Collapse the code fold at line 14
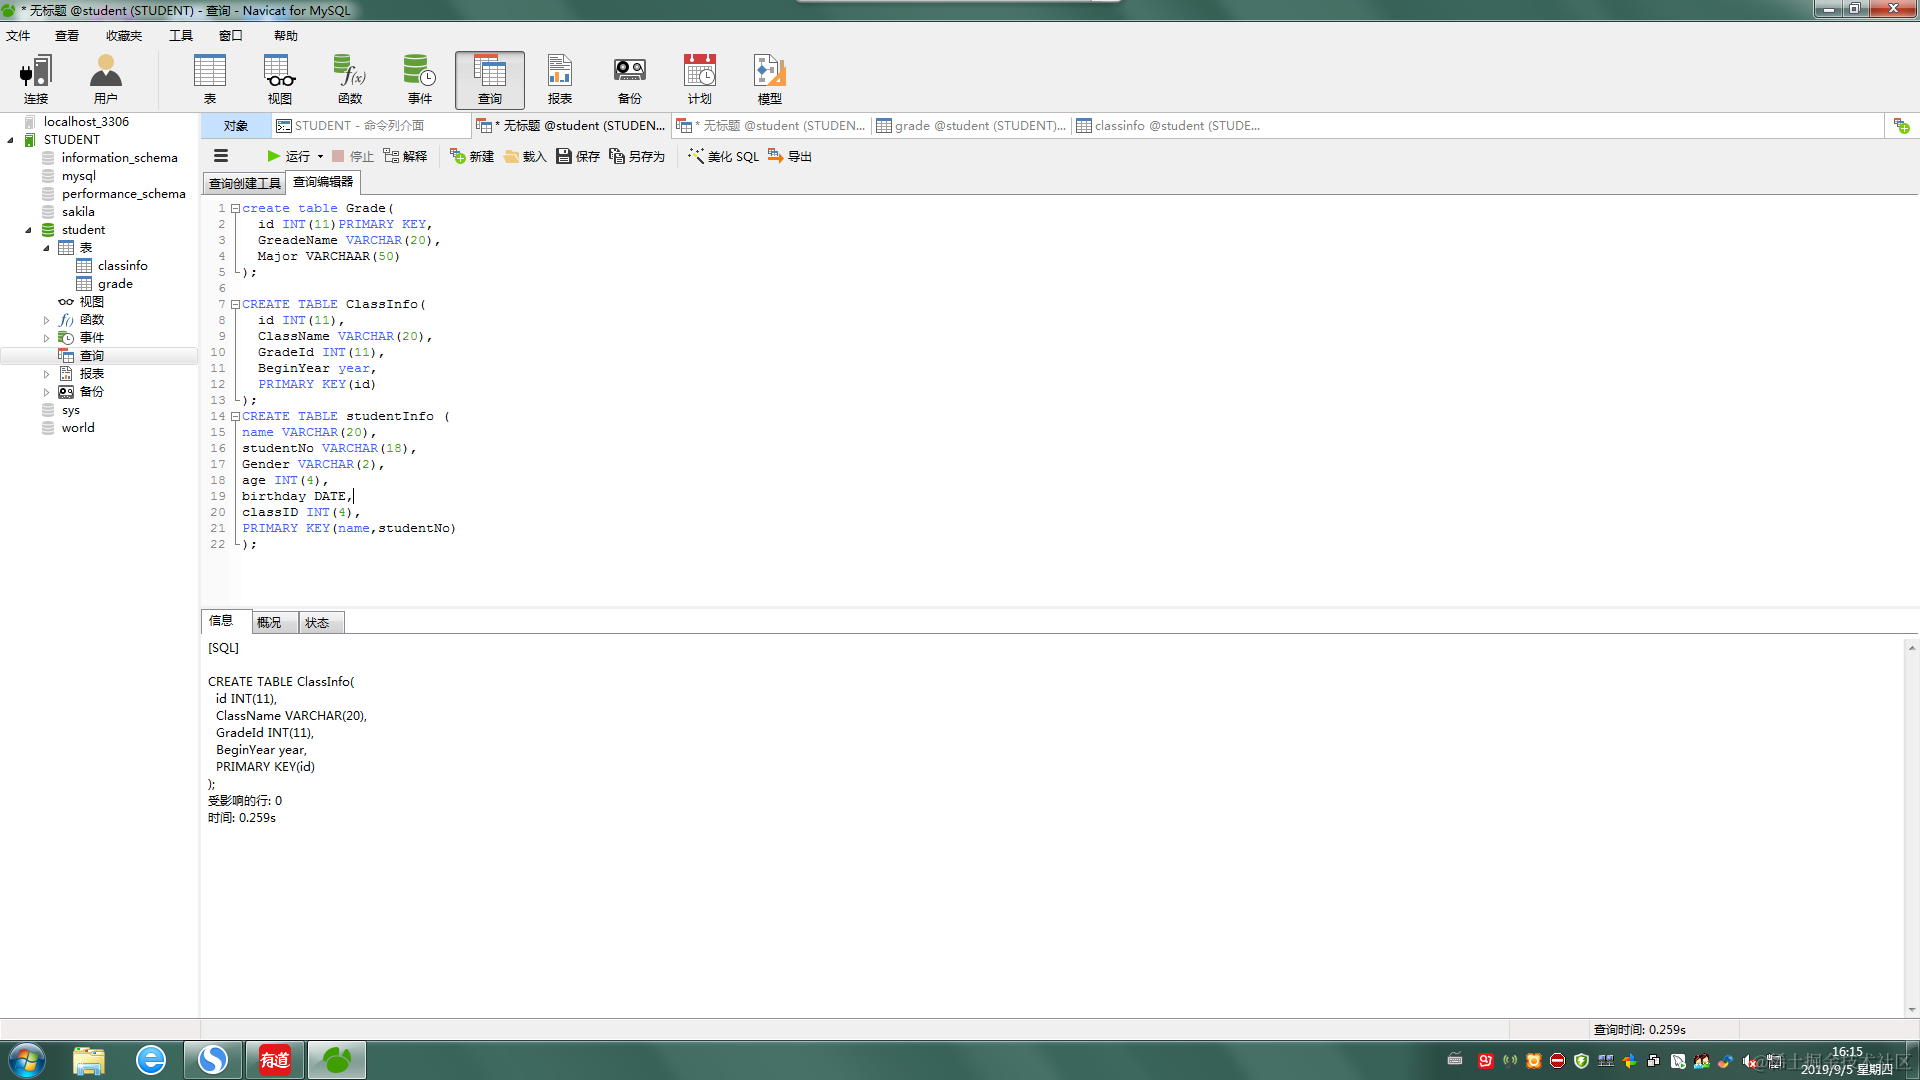Screen dimensions: 1920x1080 click(x=235, y=416)
